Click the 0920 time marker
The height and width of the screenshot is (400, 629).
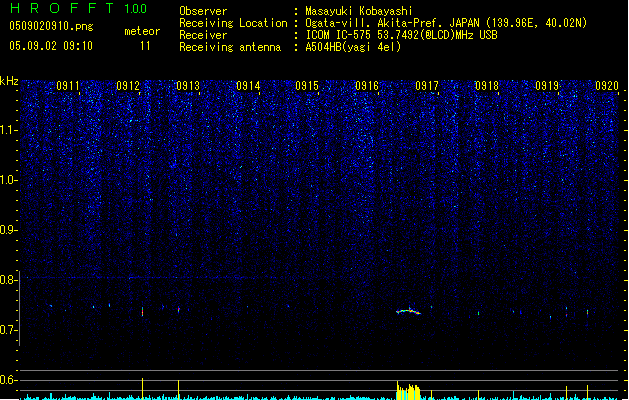coord(607,86)
